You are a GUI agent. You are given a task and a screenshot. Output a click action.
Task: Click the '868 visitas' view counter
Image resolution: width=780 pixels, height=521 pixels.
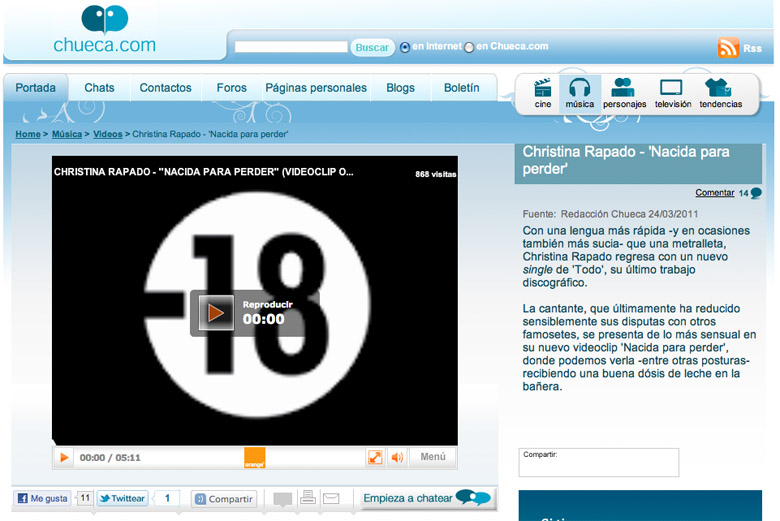(436, 174)
